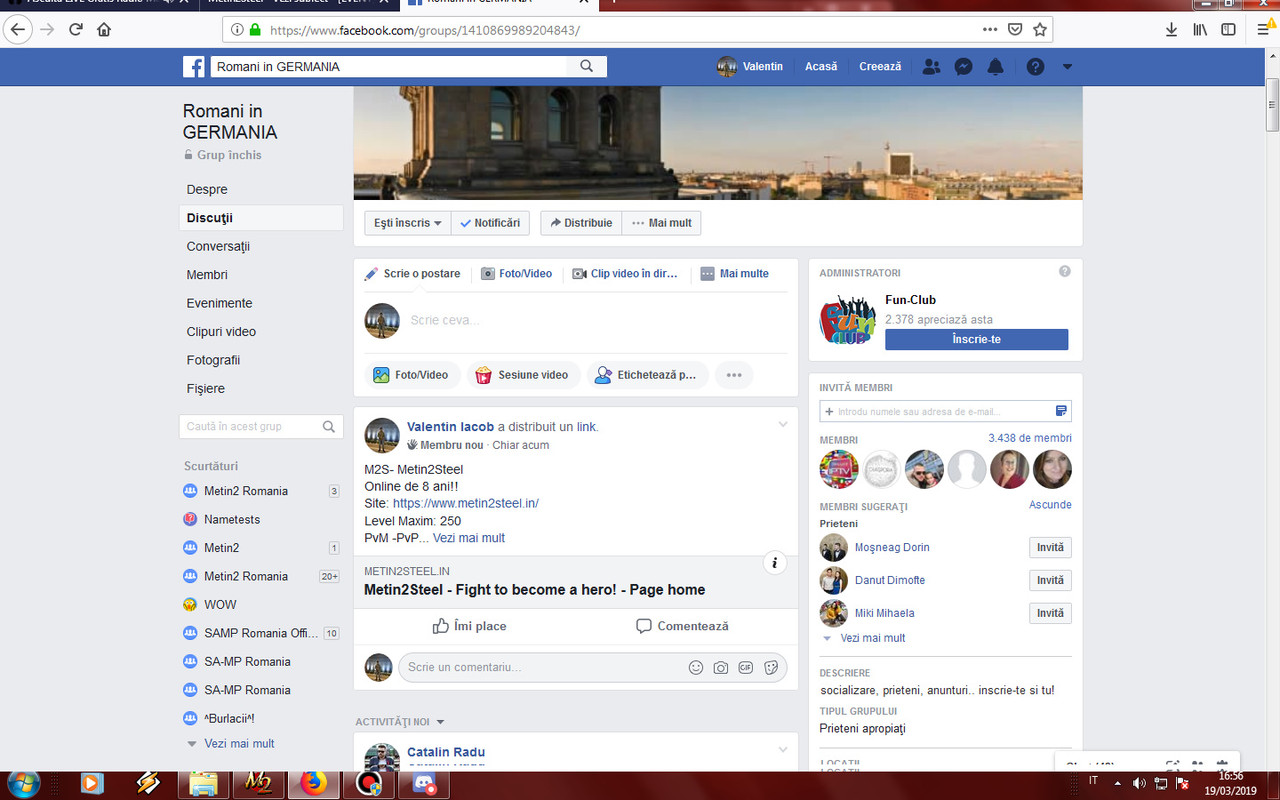1280x800 pixels.
Task: Click Ascunde for suggested members
Action: (1050, 505)
